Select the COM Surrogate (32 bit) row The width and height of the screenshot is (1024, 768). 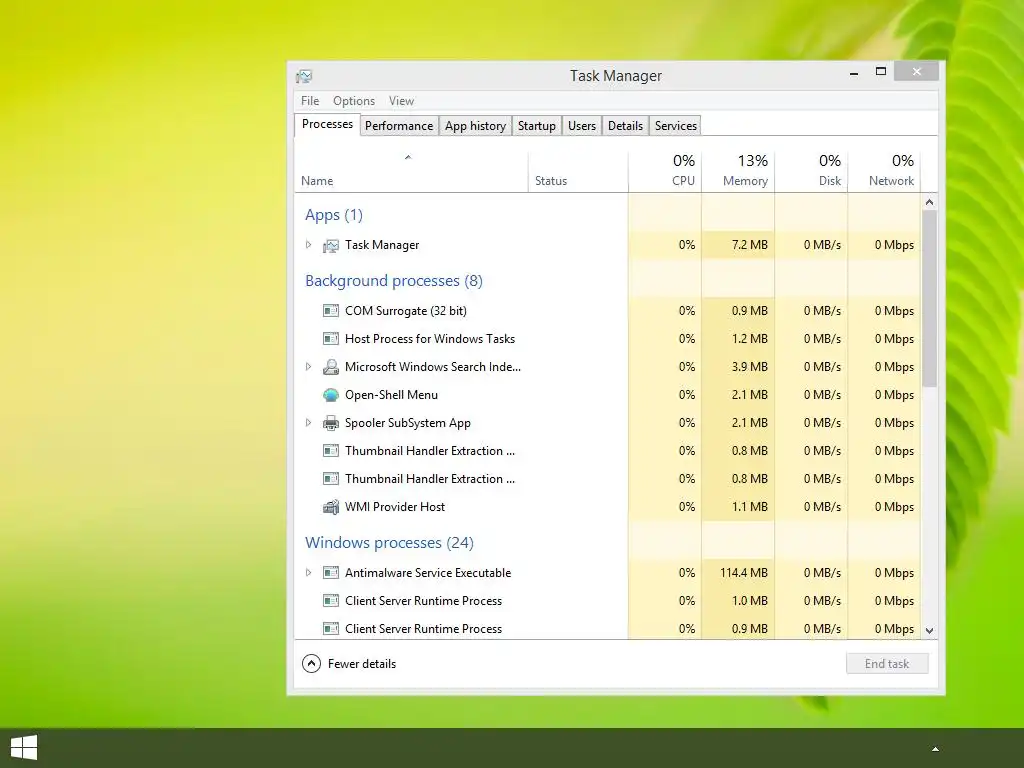pyautogui.click(x=607, y=311)
